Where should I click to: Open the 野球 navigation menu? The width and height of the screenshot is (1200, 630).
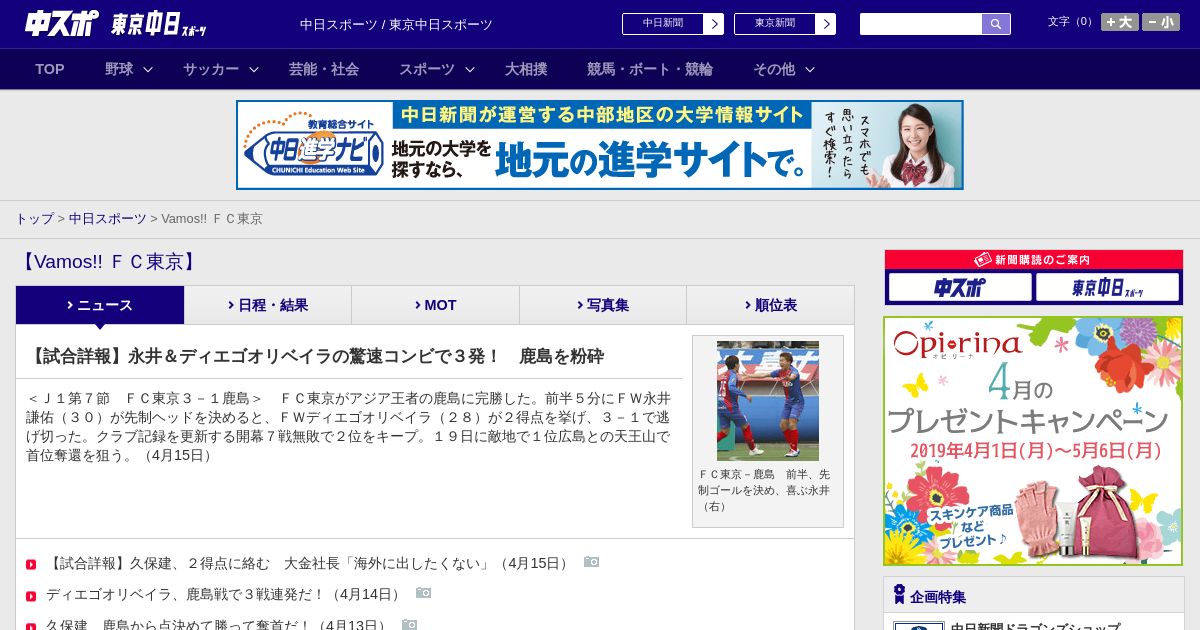[119, 69]
